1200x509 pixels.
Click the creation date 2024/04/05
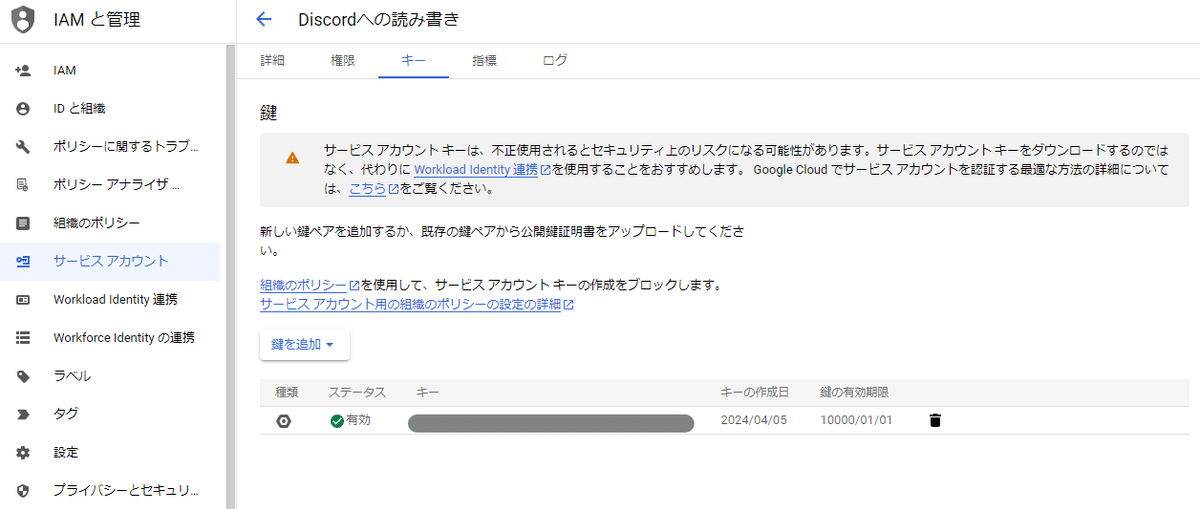pos(754,420)
